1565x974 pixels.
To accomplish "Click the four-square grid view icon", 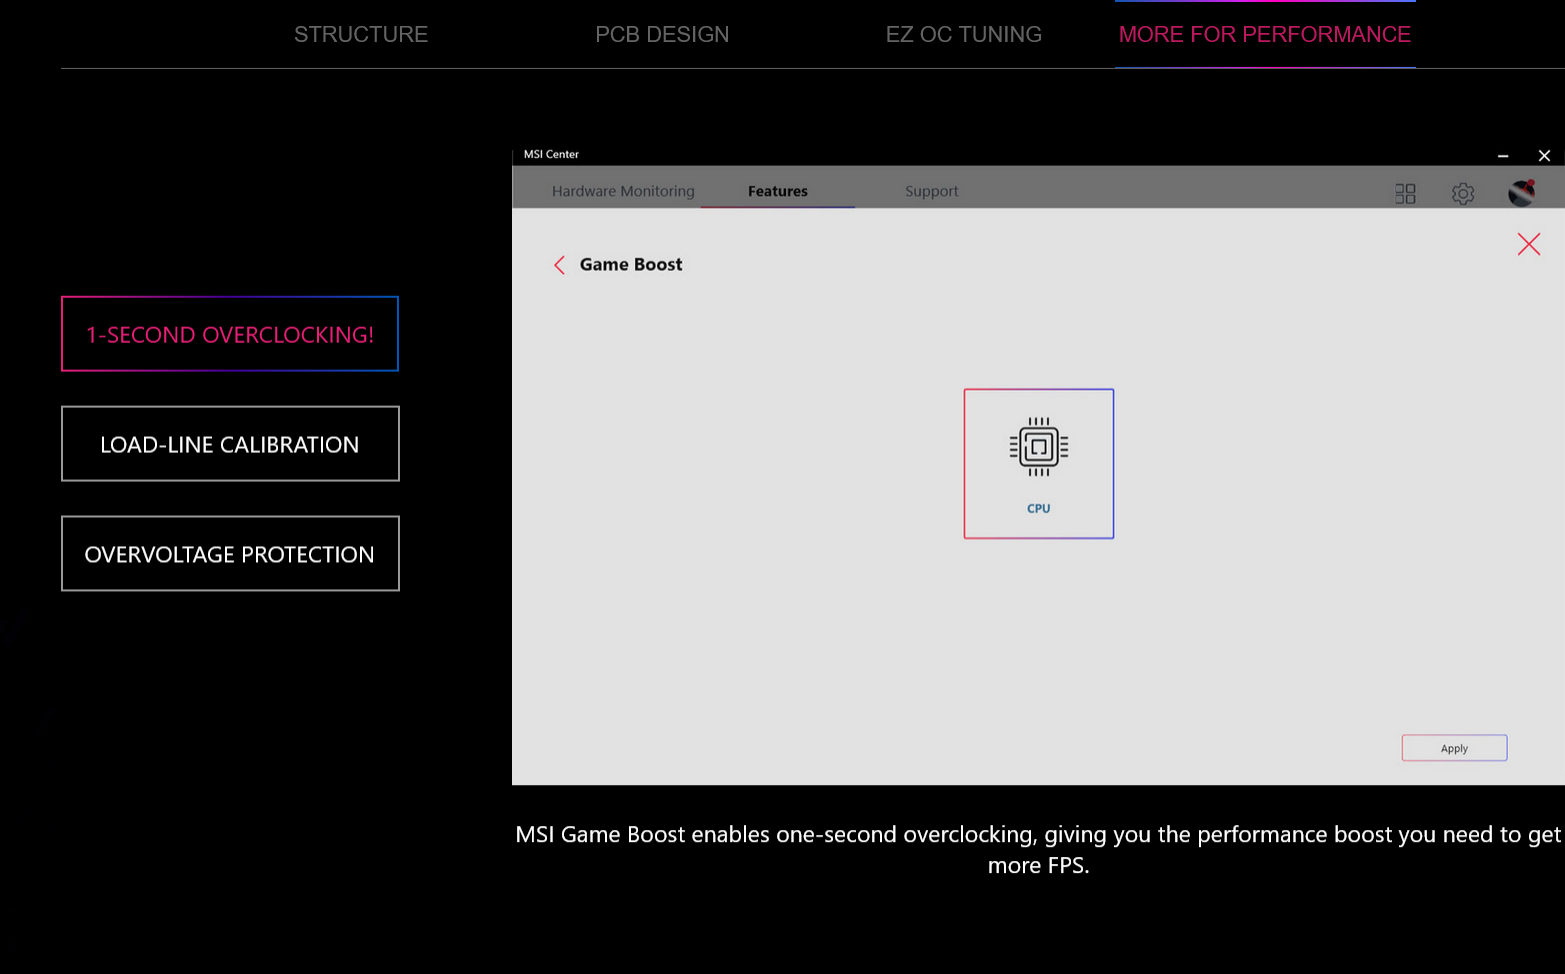I will pyautogui.click(x=1405, y=193).
